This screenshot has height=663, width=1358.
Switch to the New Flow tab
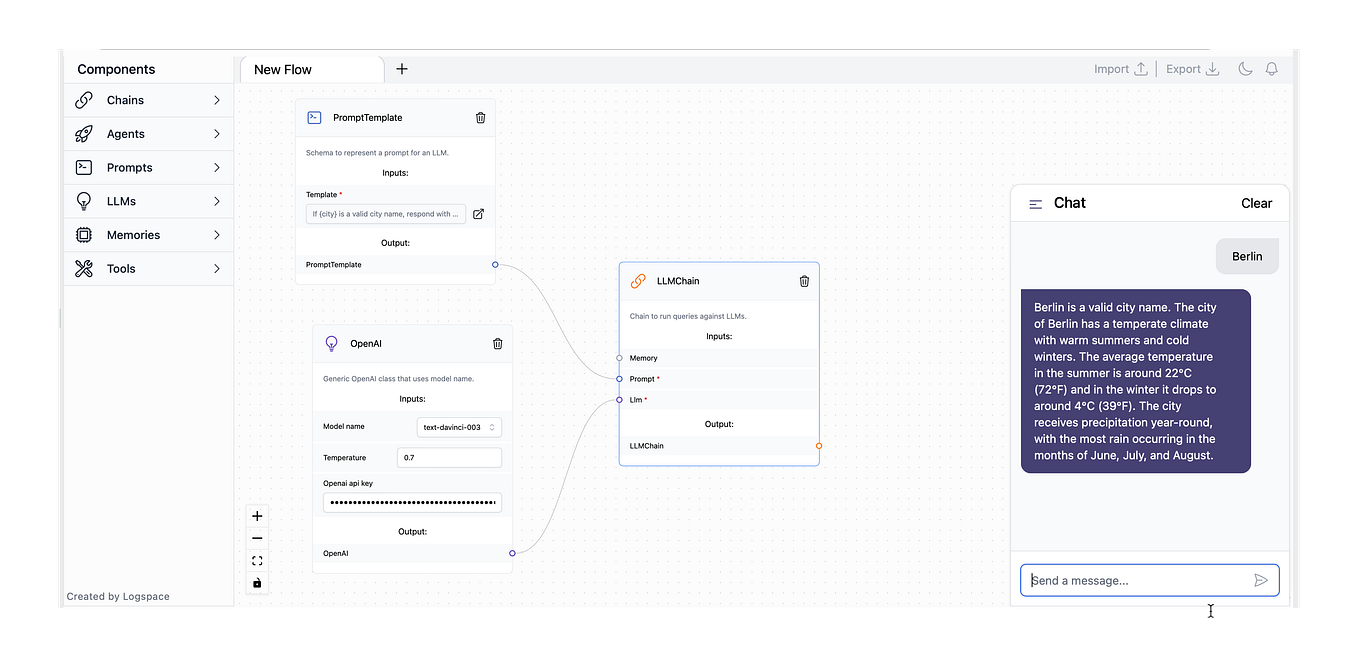[283, 69]
